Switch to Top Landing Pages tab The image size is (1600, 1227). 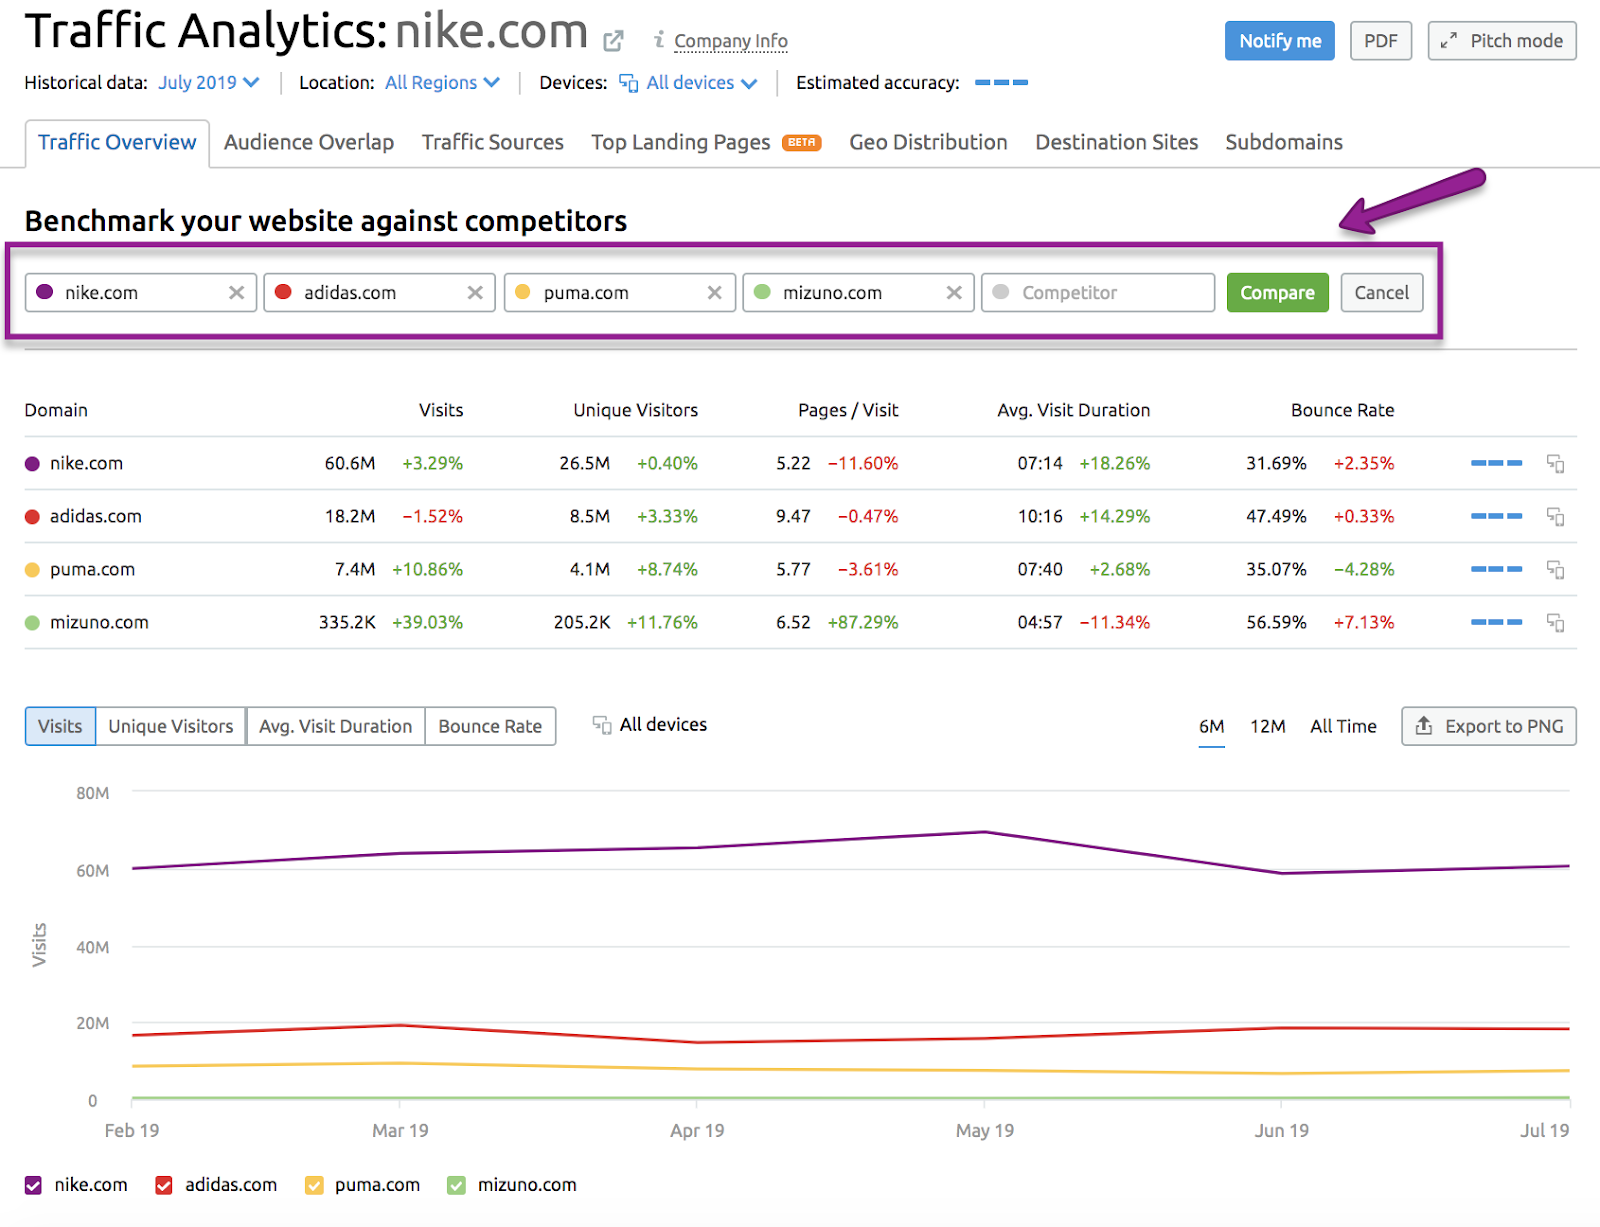[x=681, y=143]
